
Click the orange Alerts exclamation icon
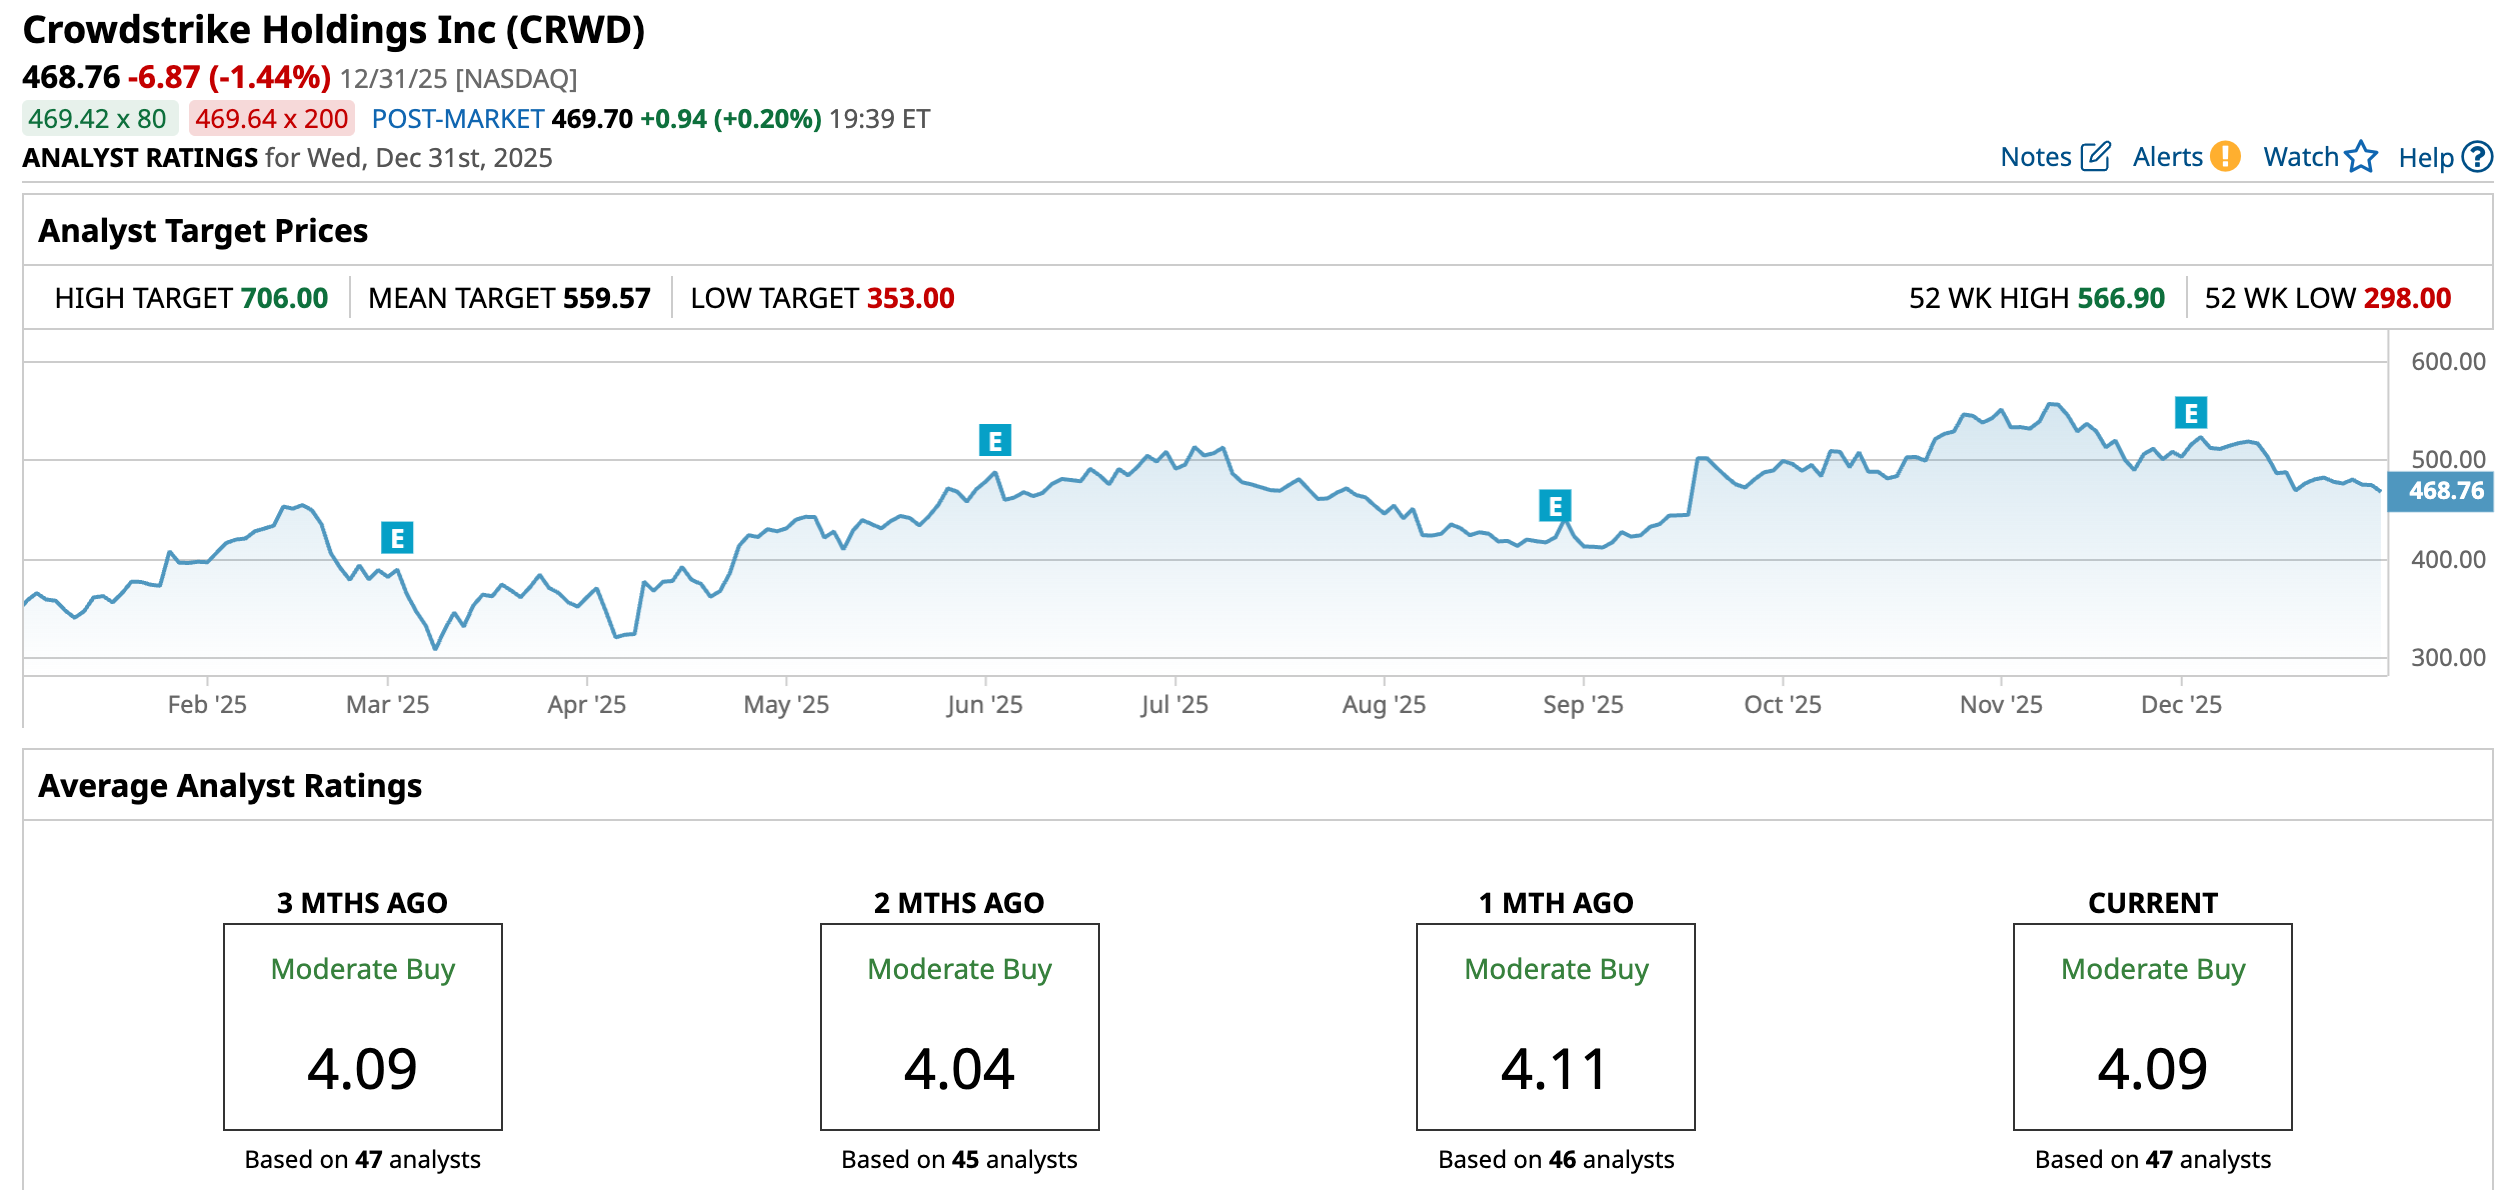click(x=2225, y=157)
